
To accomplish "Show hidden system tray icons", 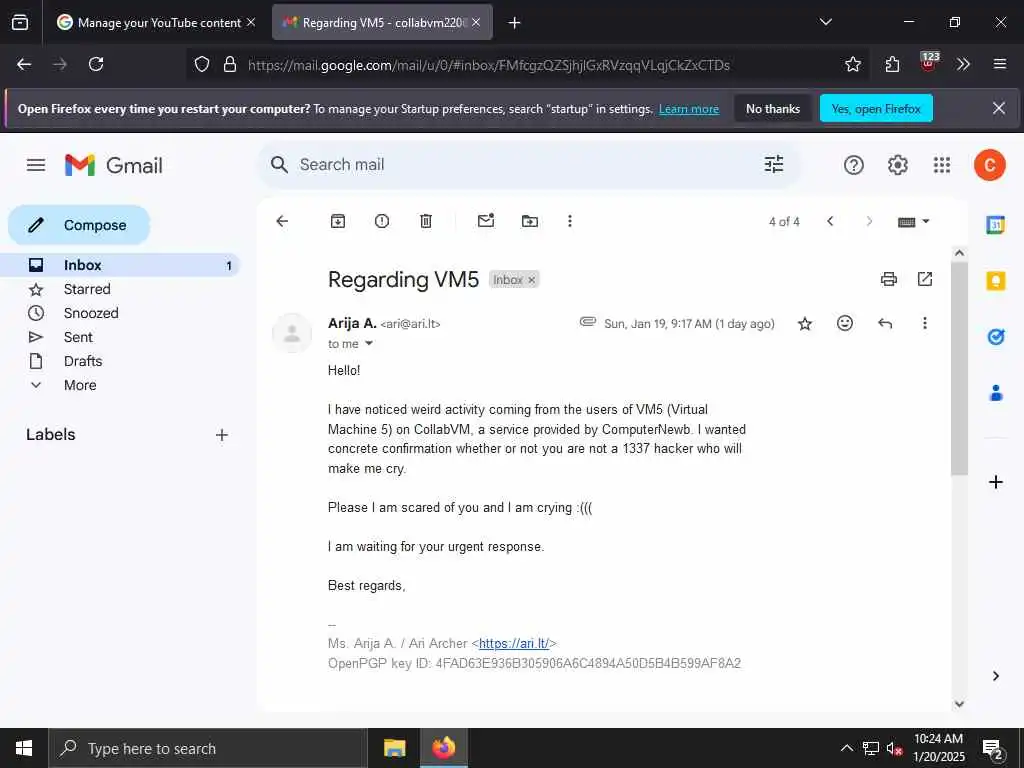I will tap(846, 748).
